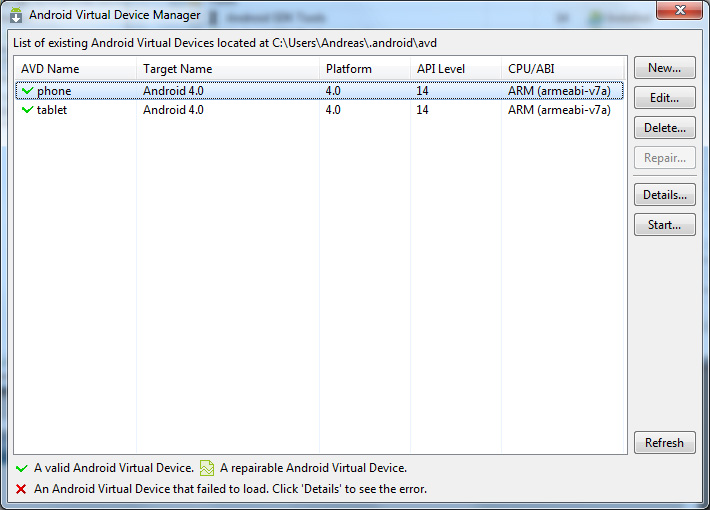Sort by the CPU/ABI column header
Viewport: 710px width, 510px height.
click(530, 69)
